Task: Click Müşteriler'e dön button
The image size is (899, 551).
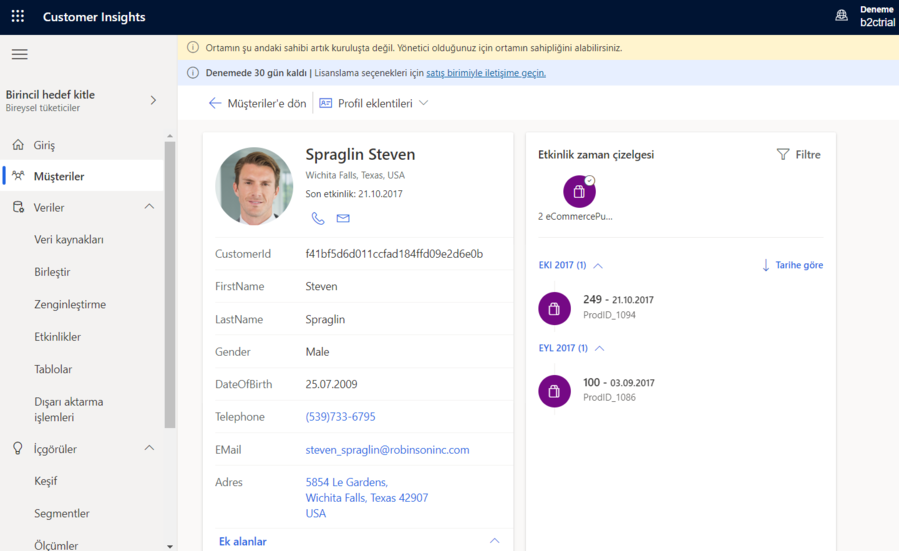Action: tap(257, 103)
